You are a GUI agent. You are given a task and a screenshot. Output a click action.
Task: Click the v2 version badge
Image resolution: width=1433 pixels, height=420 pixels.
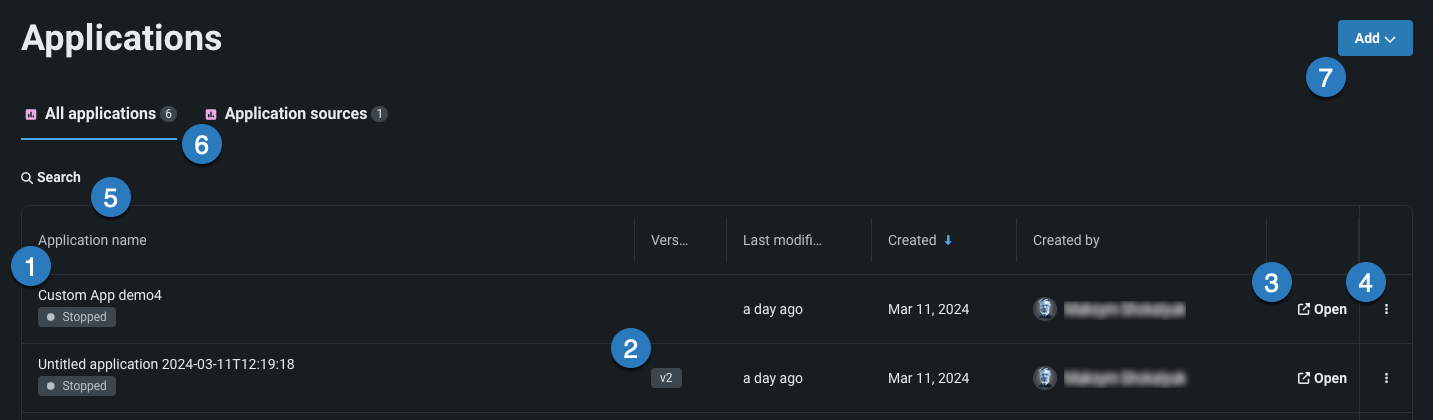(x=666, y=378)
